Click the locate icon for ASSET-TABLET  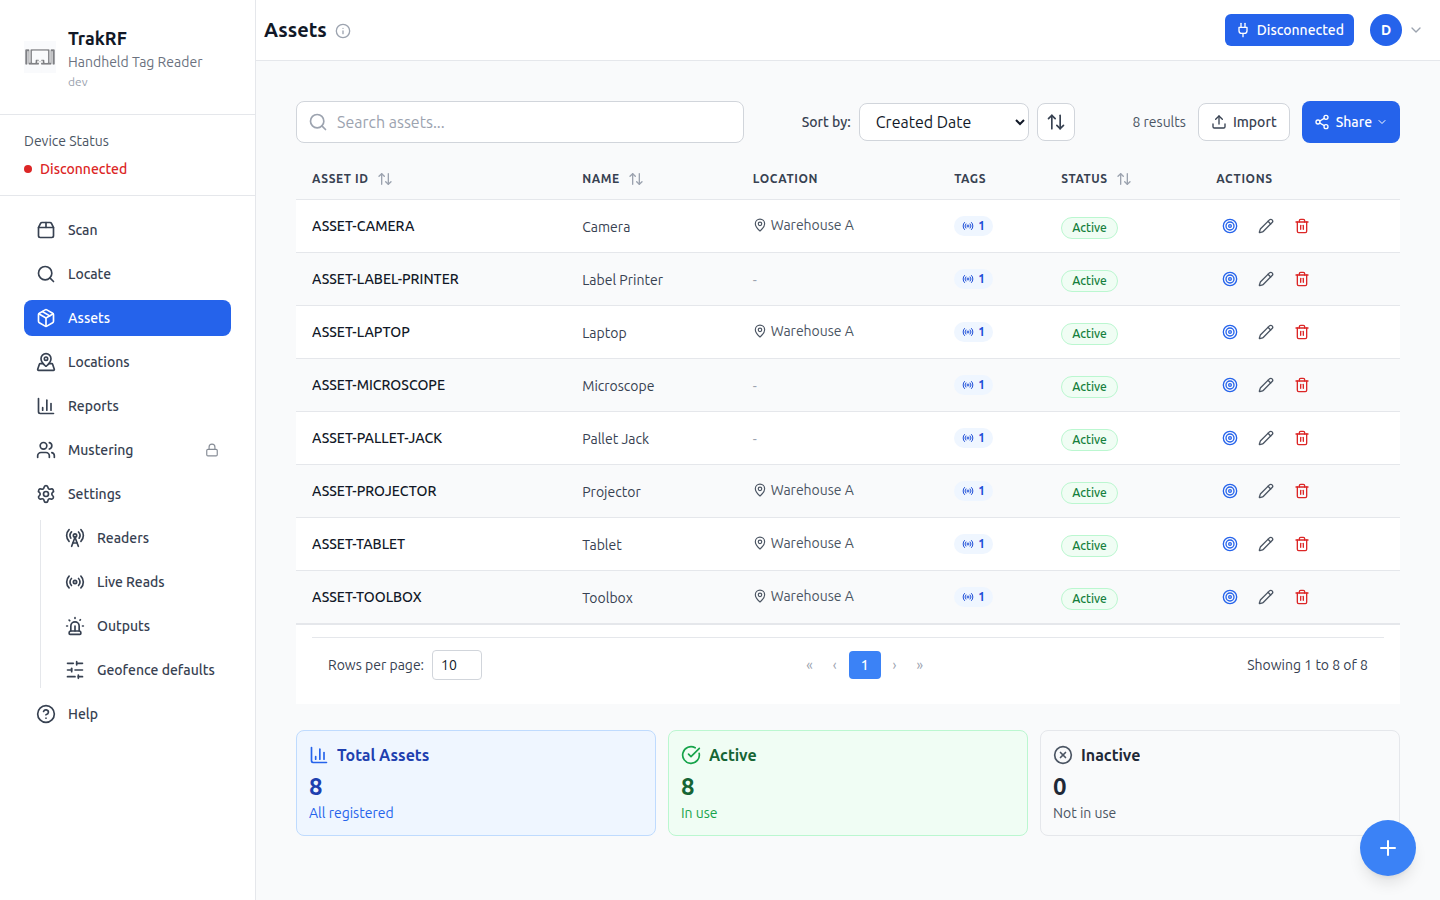coord(1230,544)
